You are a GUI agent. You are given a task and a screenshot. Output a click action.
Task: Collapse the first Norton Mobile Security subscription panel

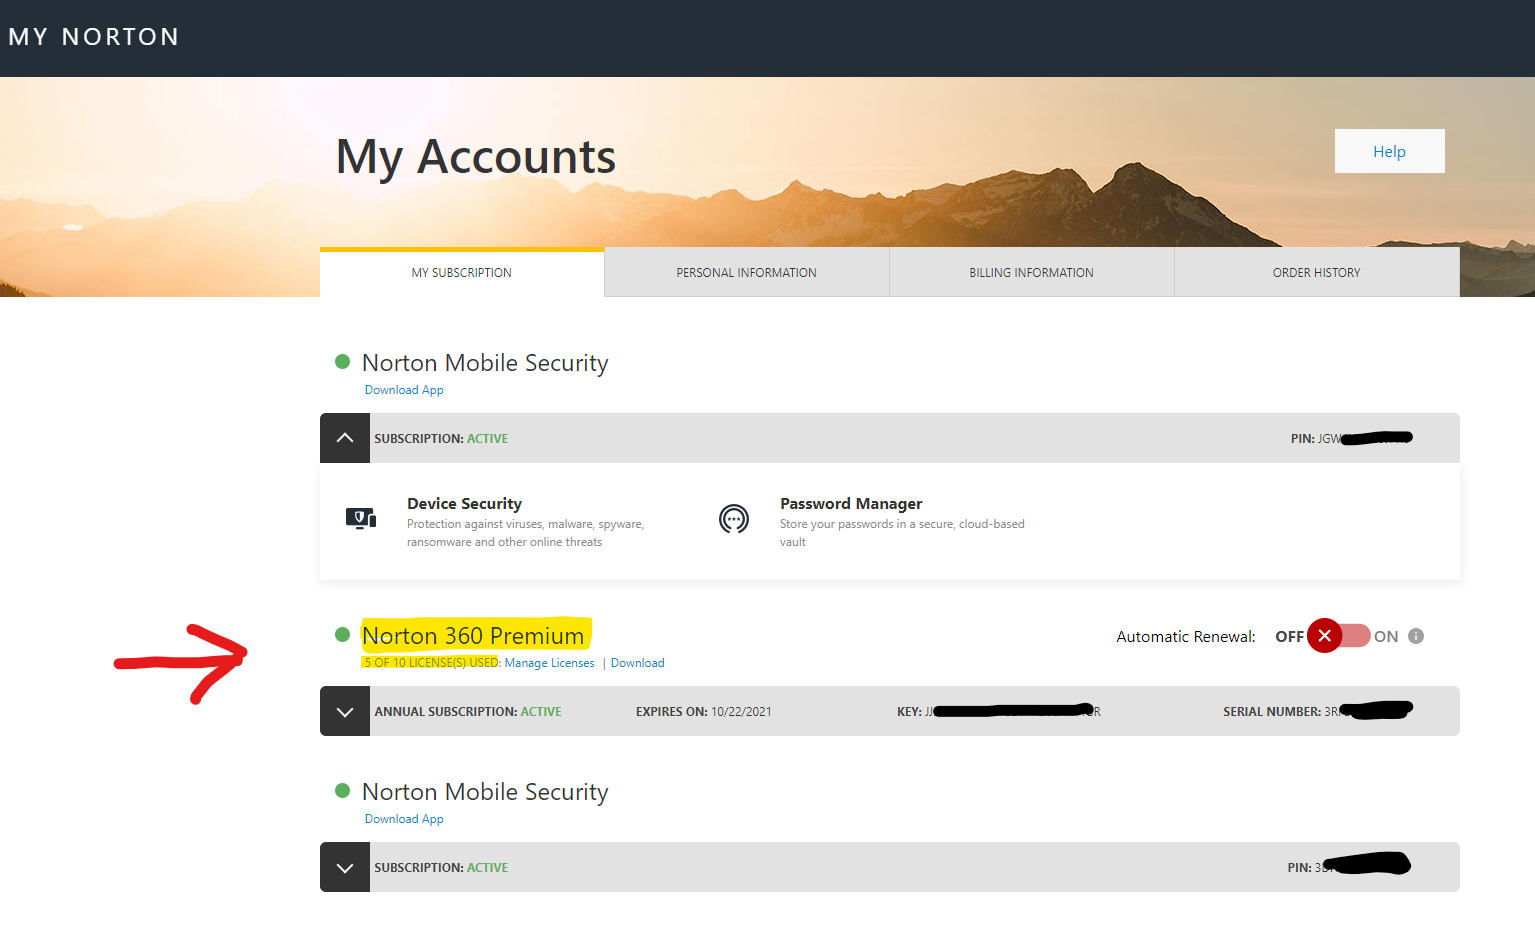tap(345, 438)
